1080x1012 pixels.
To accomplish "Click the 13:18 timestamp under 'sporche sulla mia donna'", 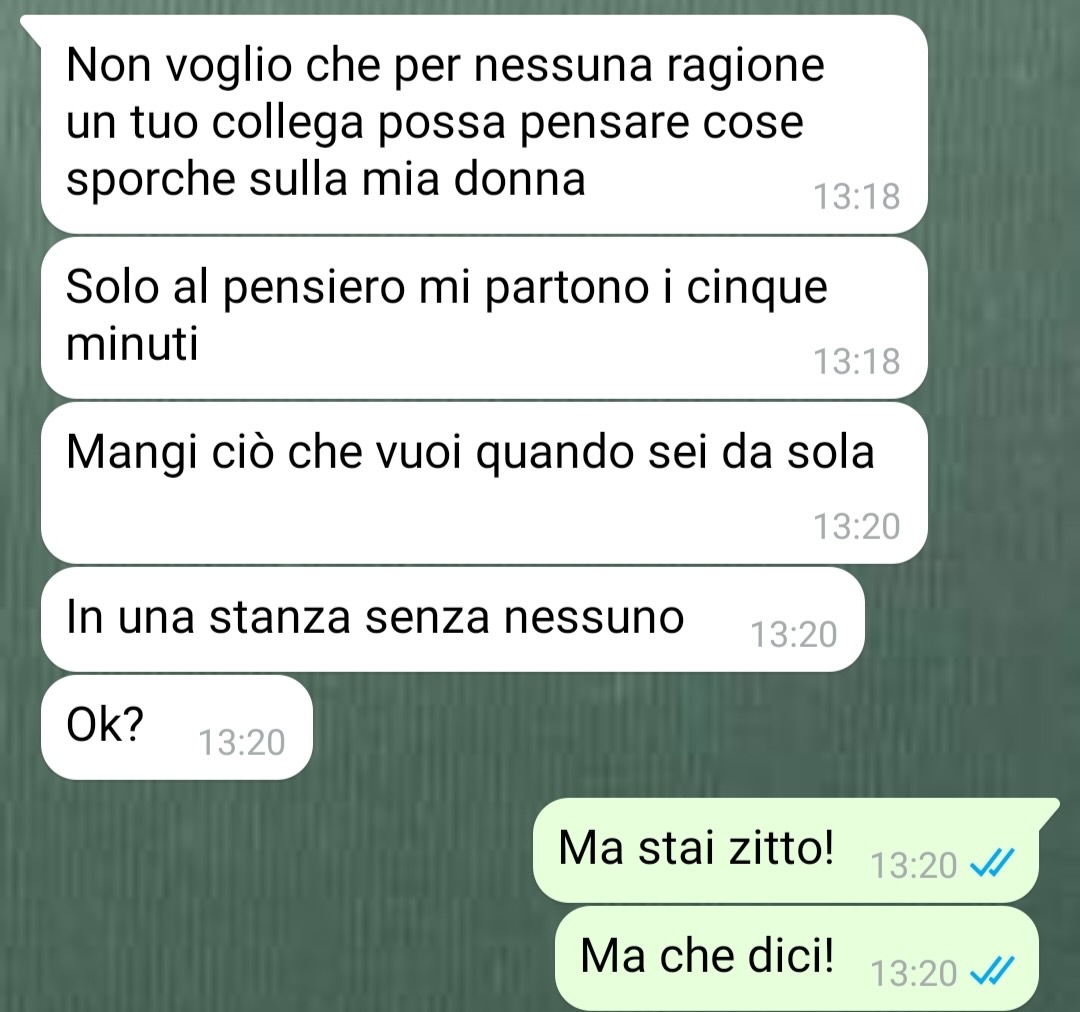I will click(857, 196).
